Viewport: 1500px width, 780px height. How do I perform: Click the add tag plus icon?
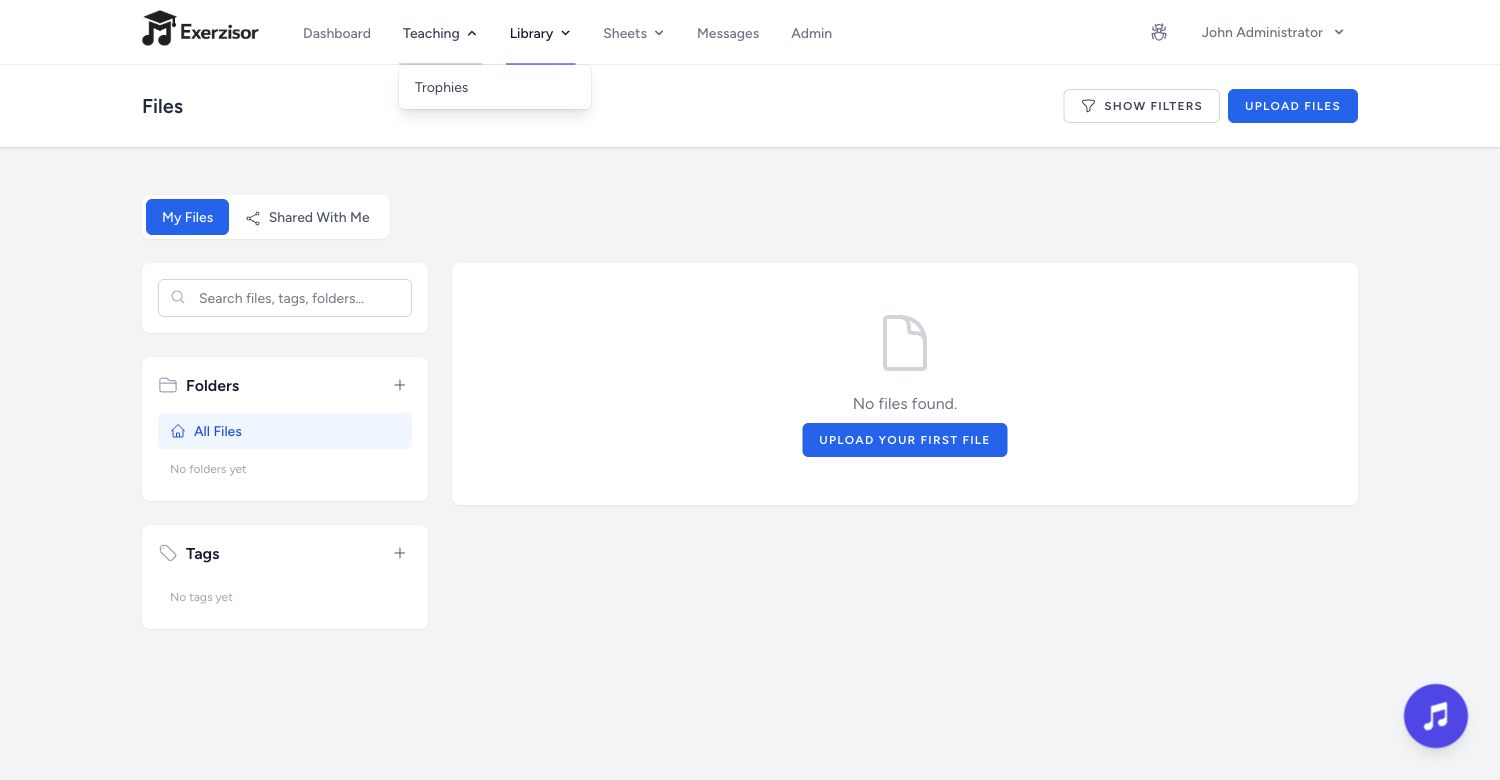click(400, 553)
